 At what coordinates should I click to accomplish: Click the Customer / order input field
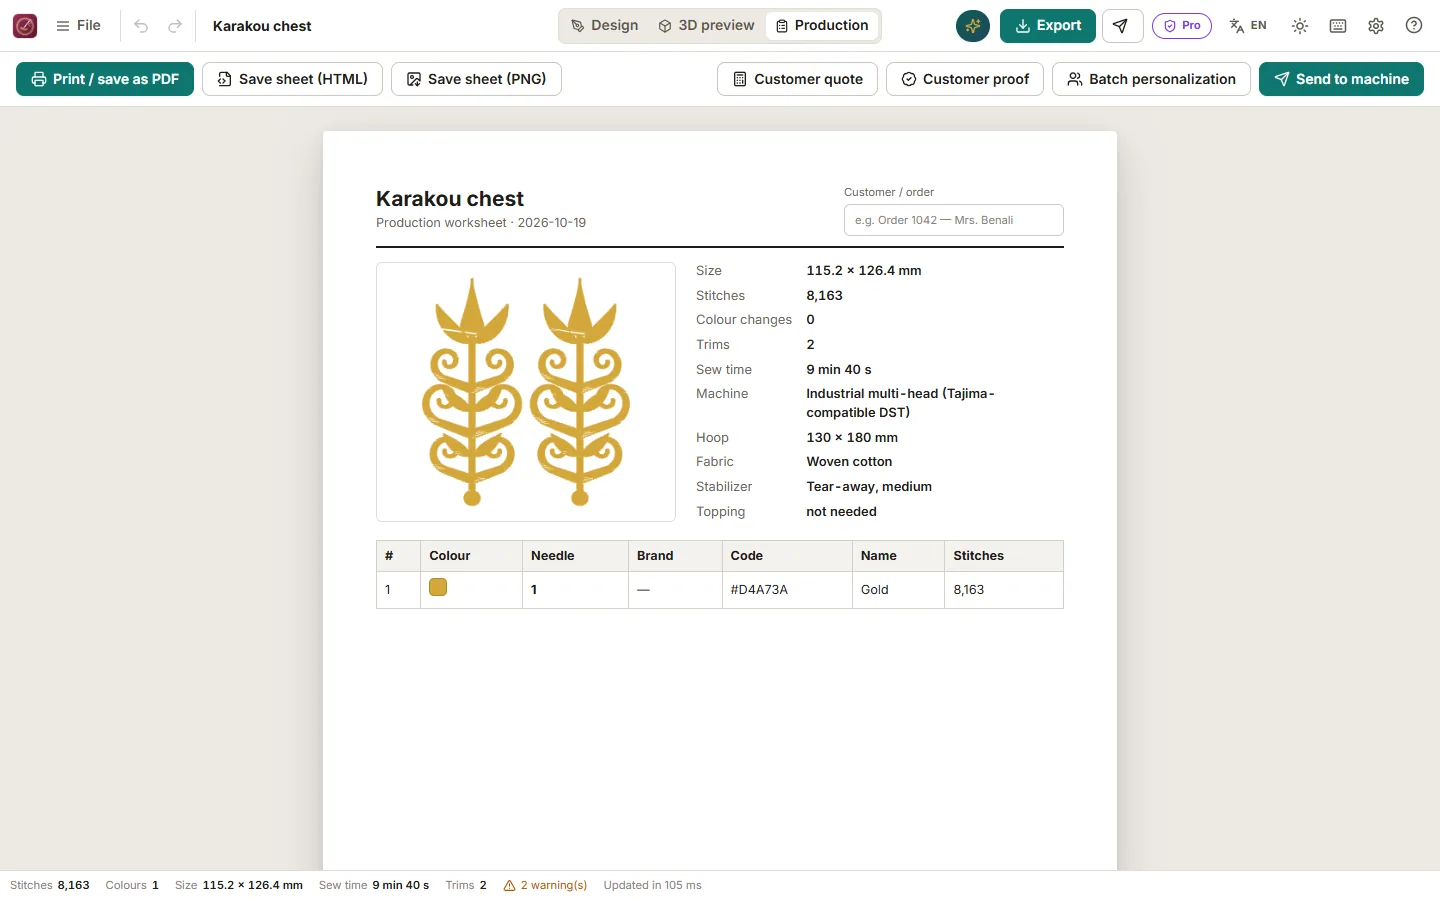click(954, 220)
